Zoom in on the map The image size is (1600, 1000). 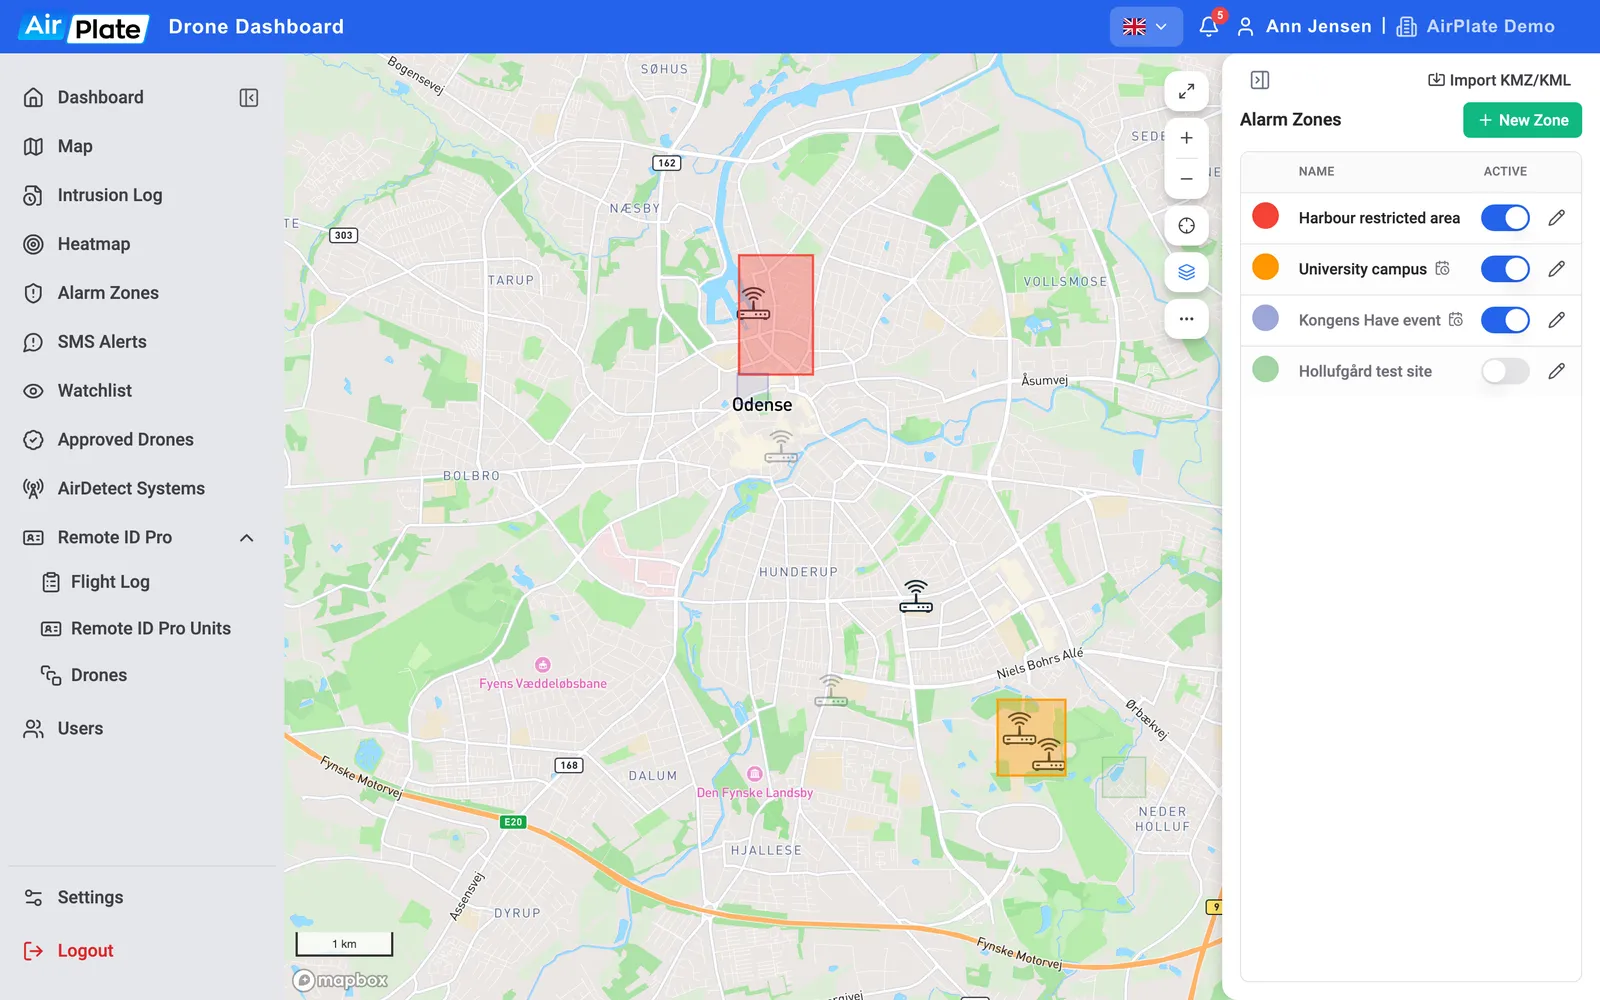coord(1186,138)
